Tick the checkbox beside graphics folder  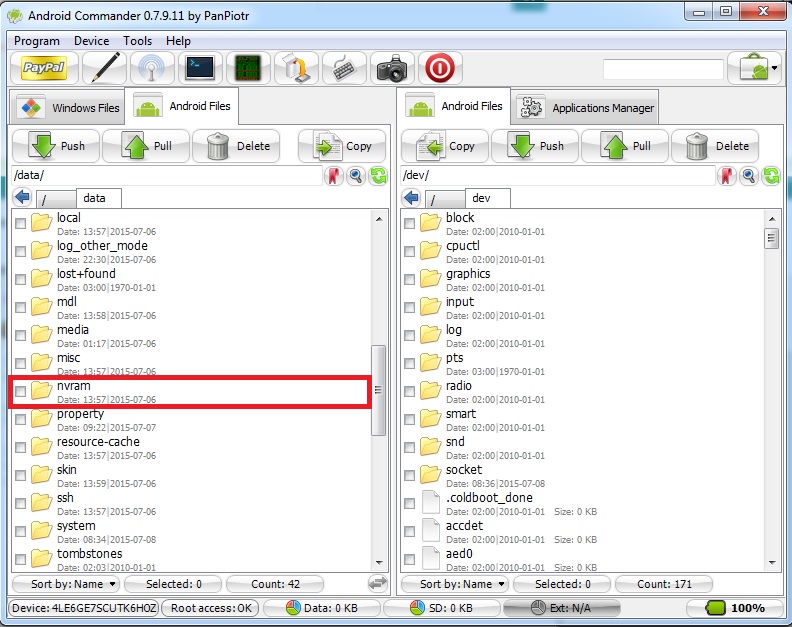click(409, 280)
